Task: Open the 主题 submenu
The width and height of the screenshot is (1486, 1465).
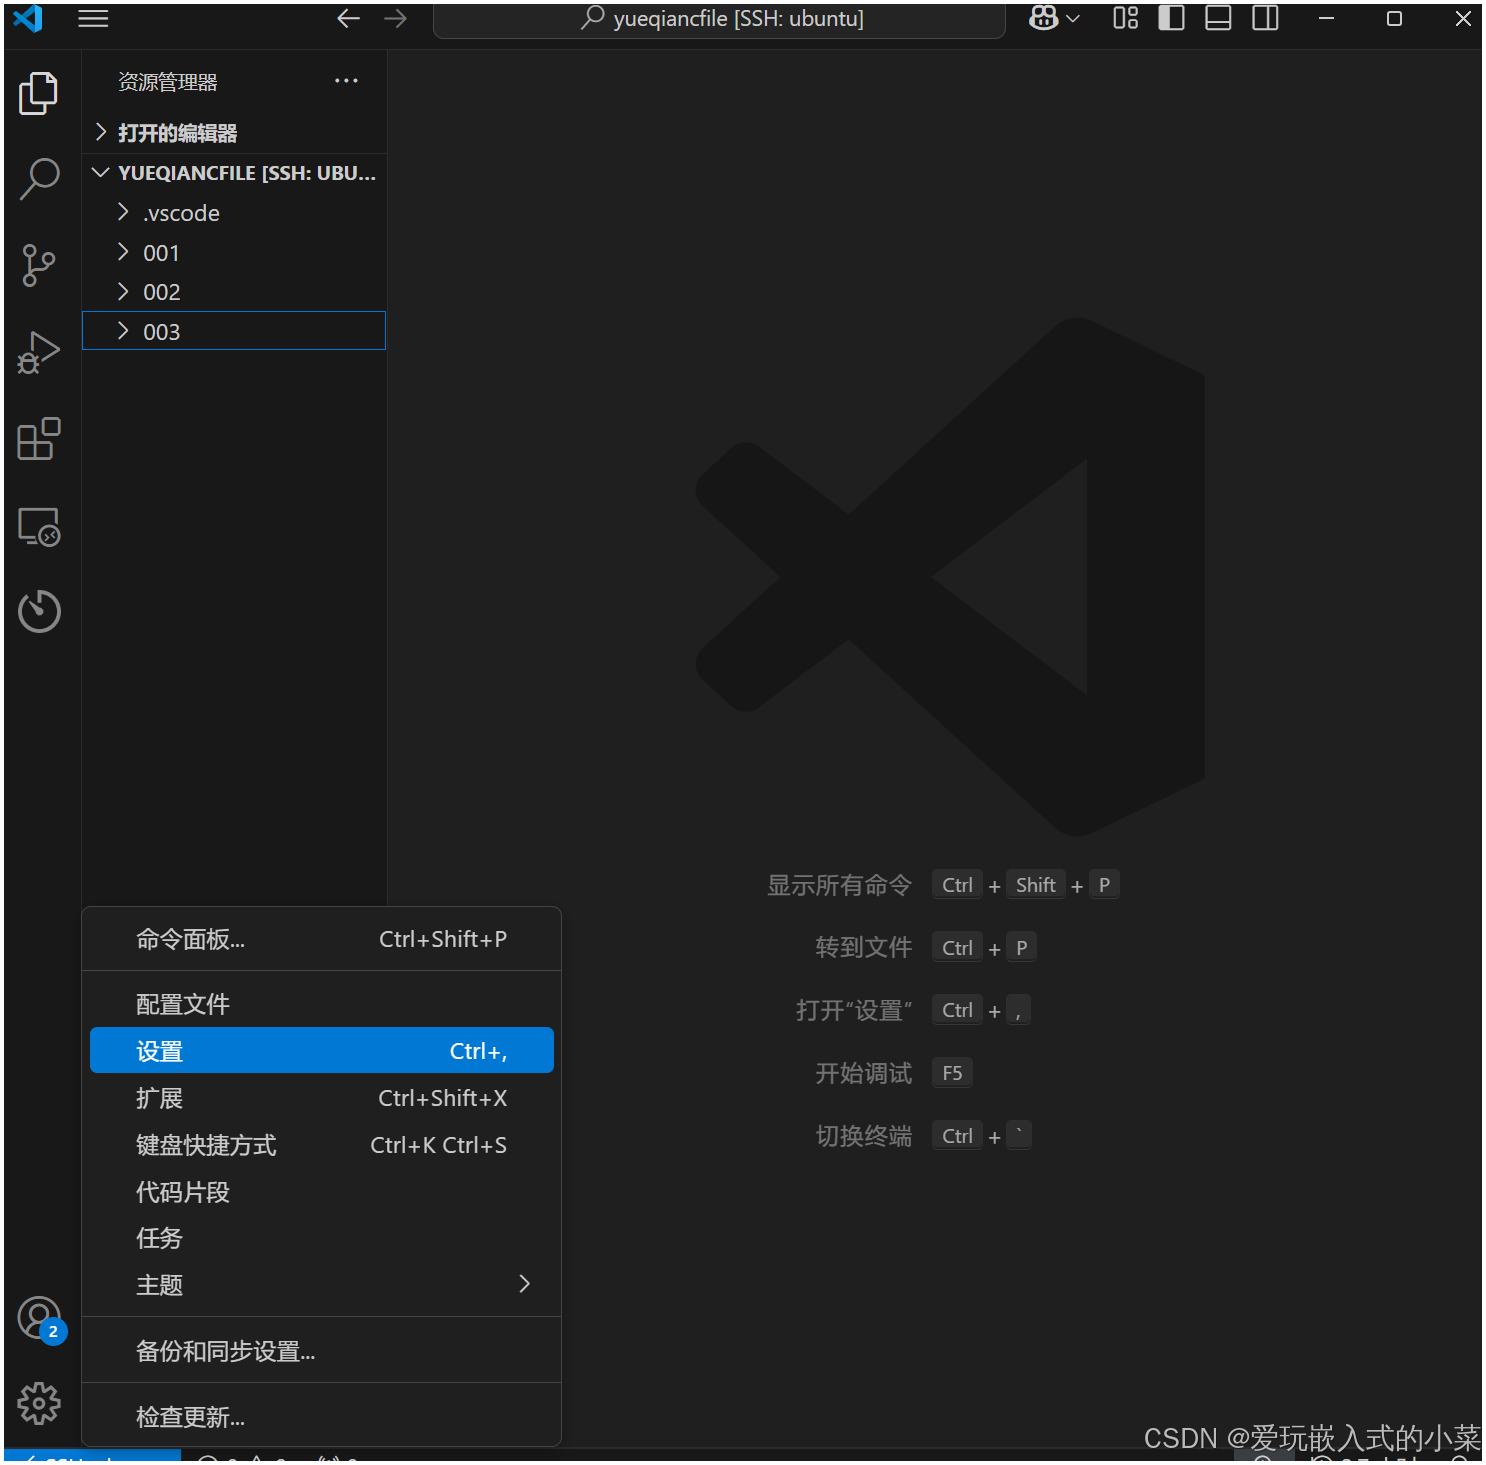Action: click(x=321, y=1284)
